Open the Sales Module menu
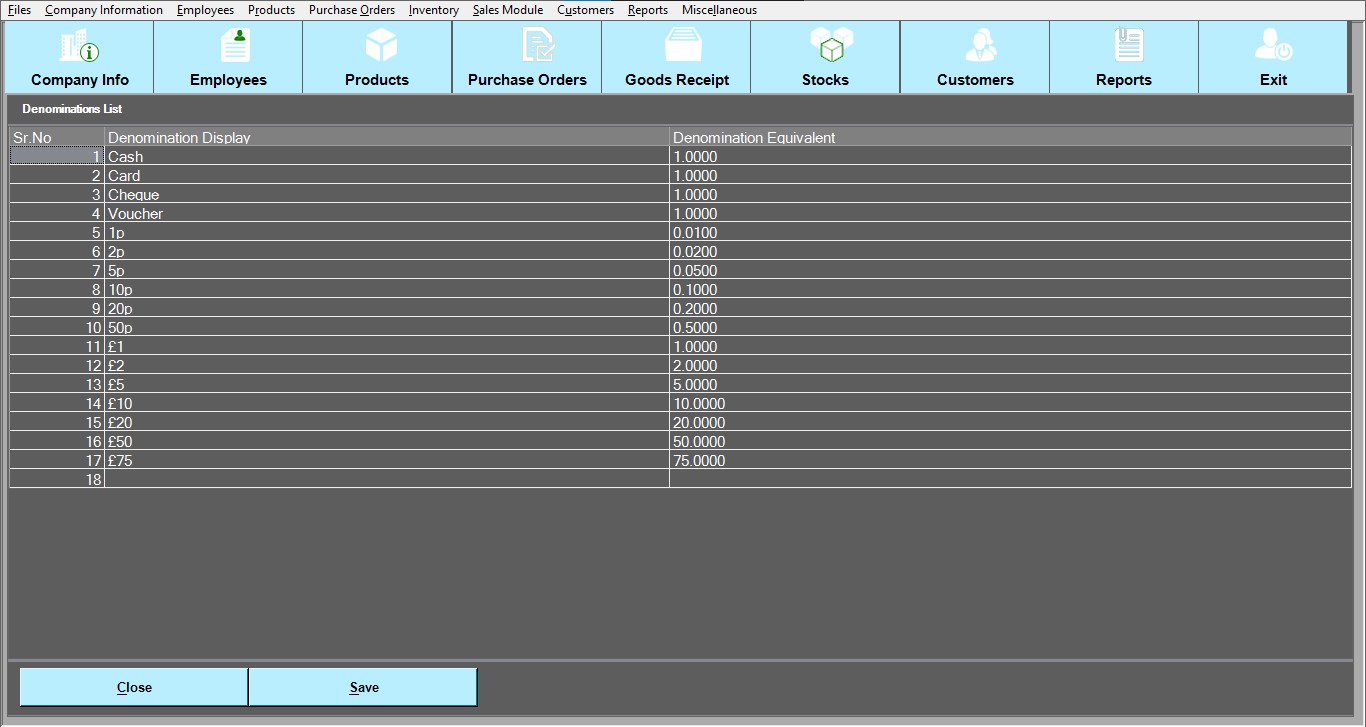The image size is (1366, 727). pyautogui.click(x=508, y=10)
